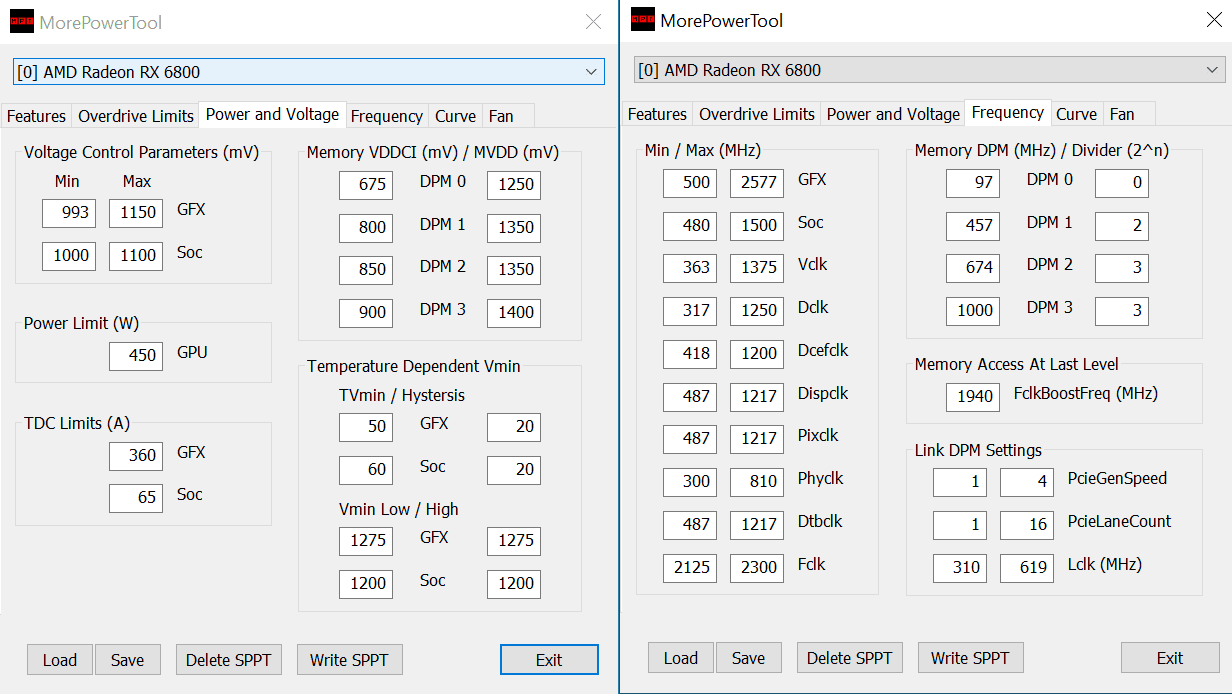Click Vmin Low Soc field 1200
Image resolution: width=1232 pixels, height=694 pixels.
(366, 584)
